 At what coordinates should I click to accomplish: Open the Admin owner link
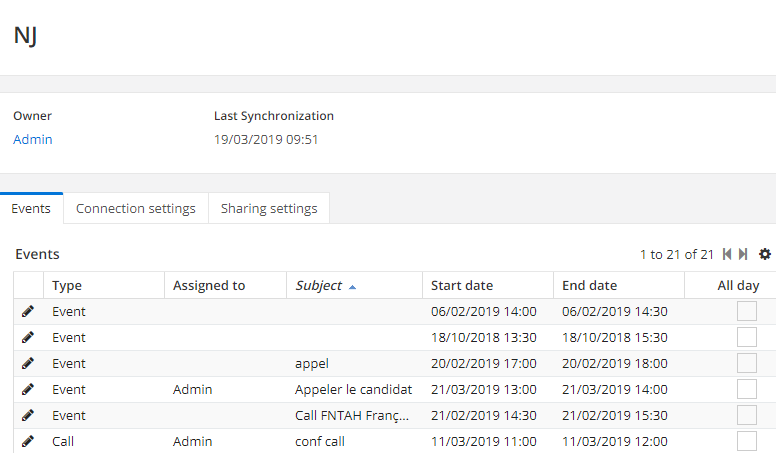point(33,140)
